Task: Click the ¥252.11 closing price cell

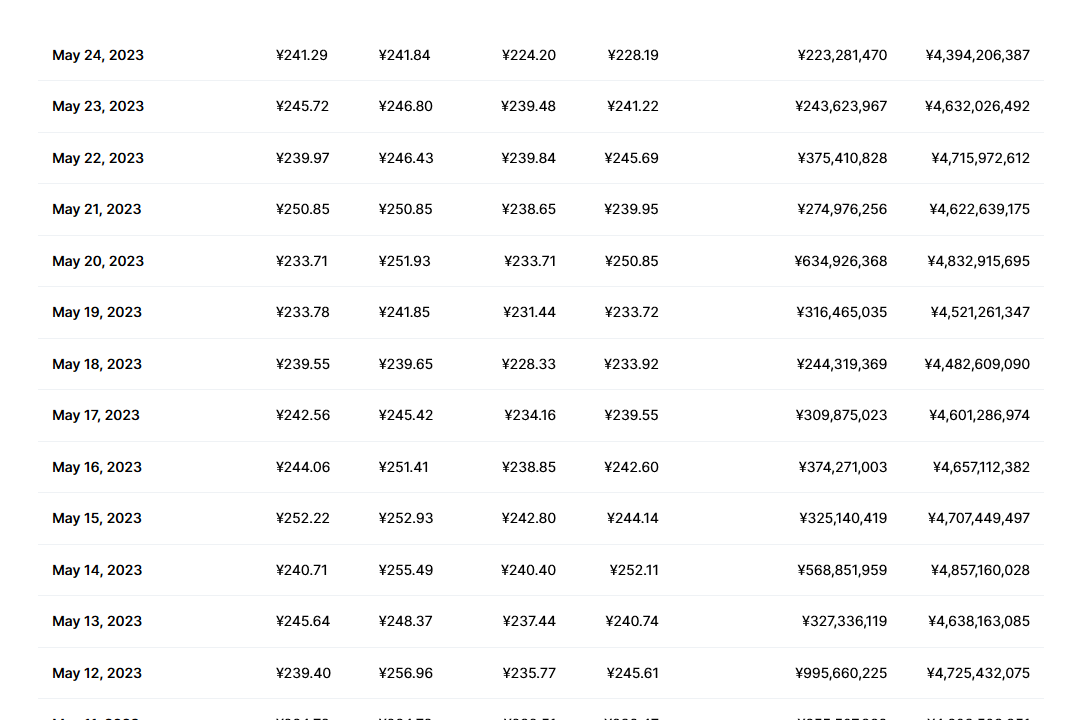Action: point(634,570)
